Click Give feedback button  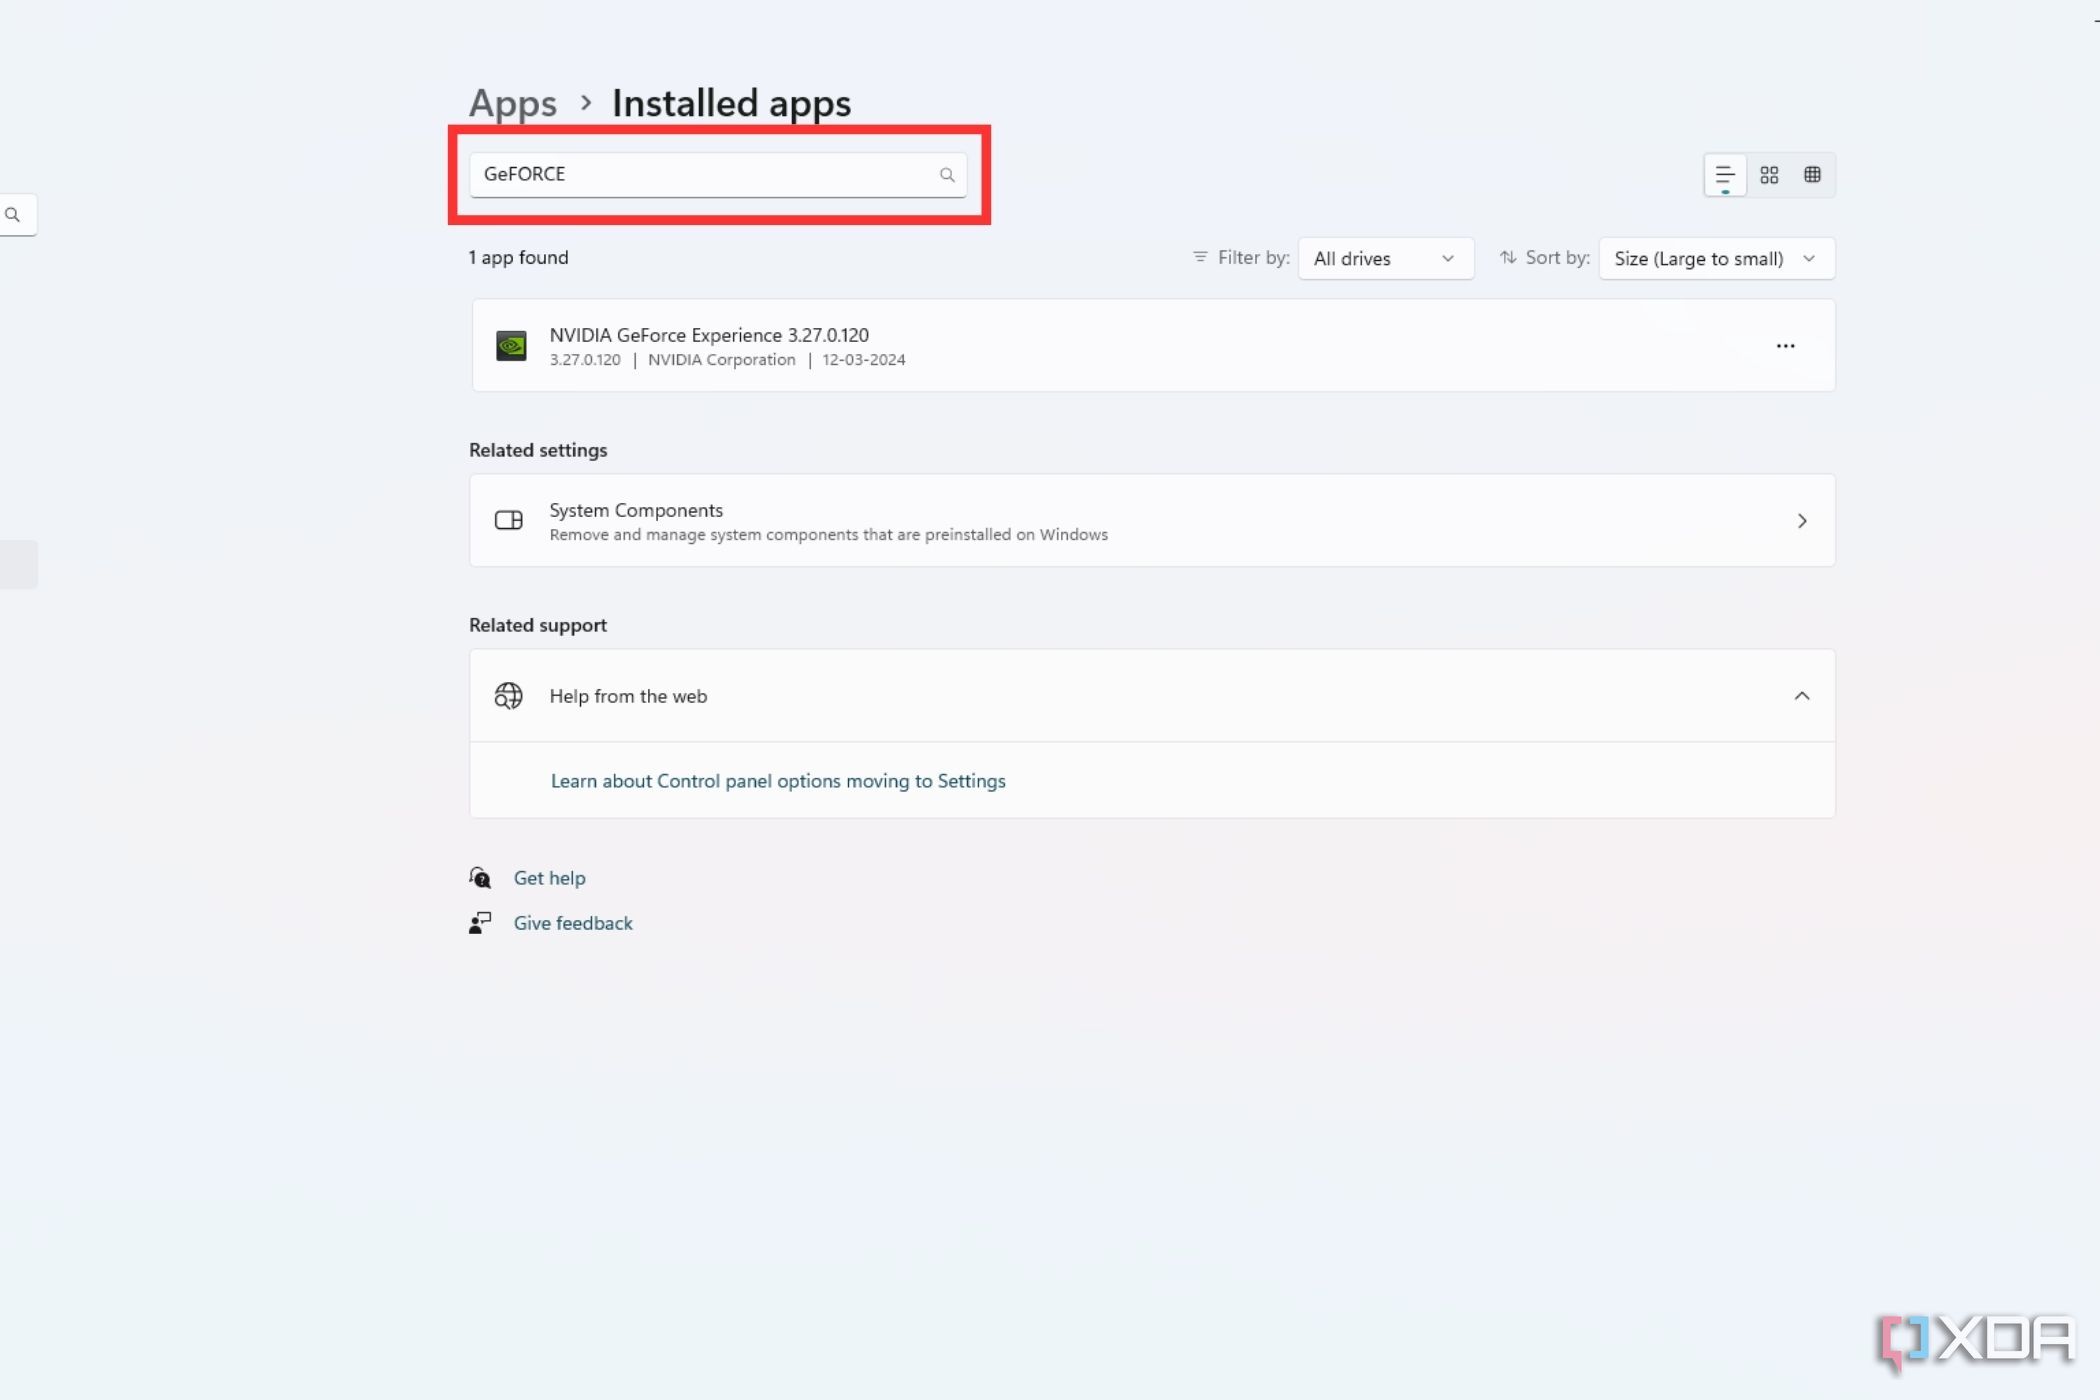pos(573,922)
